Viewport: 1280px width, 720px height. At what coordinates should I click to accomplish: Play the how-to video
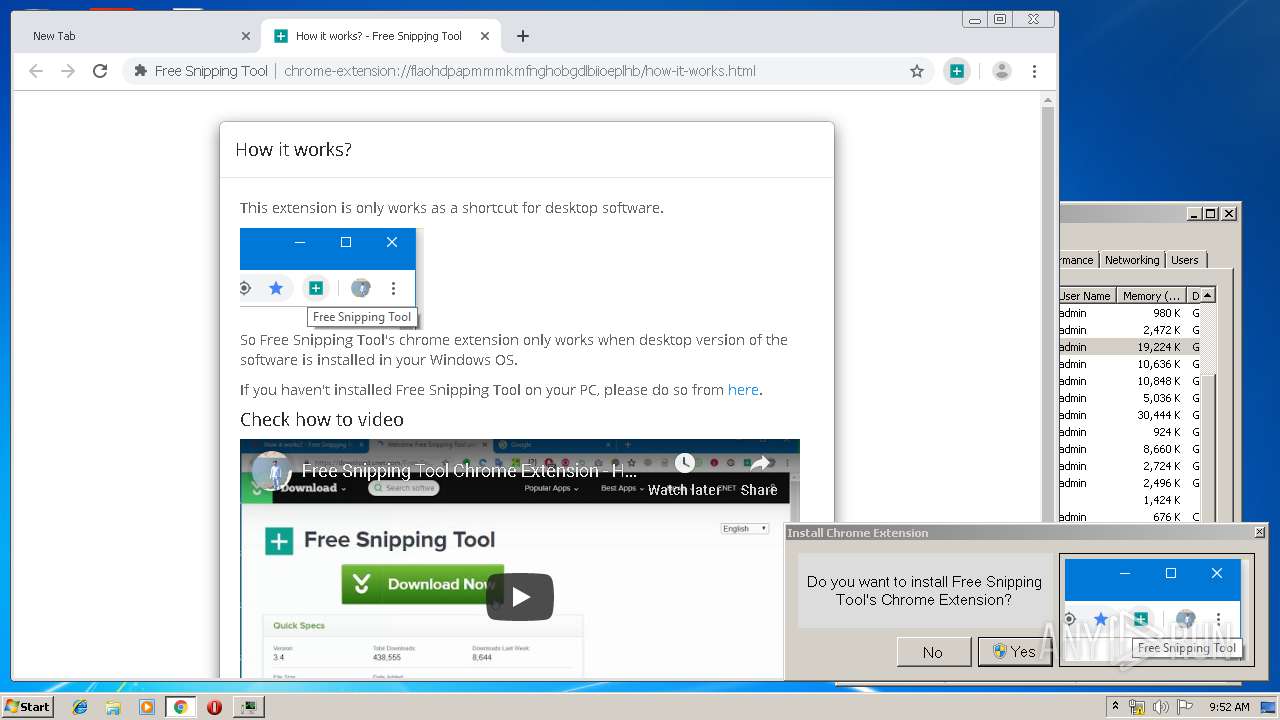point(520,597)
